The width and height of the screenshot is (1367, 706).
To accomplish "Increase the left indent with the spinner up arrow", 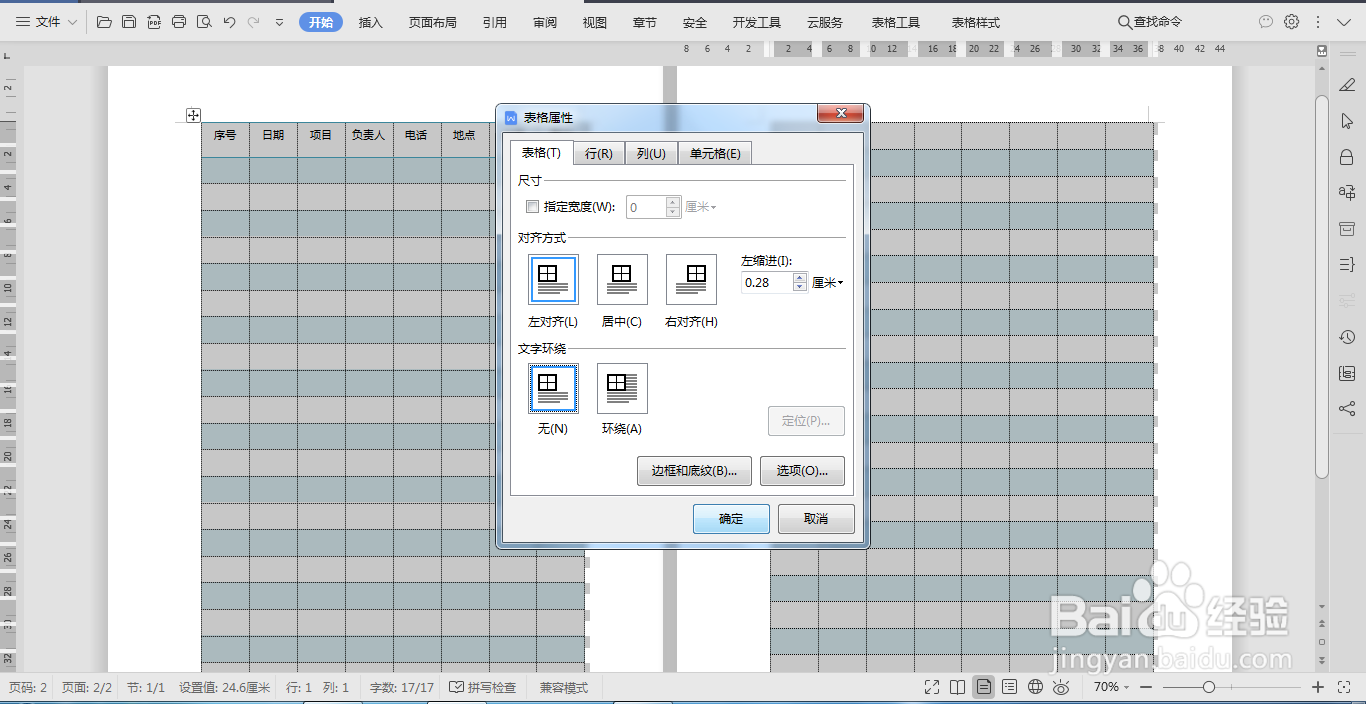I will pos(800,278).
